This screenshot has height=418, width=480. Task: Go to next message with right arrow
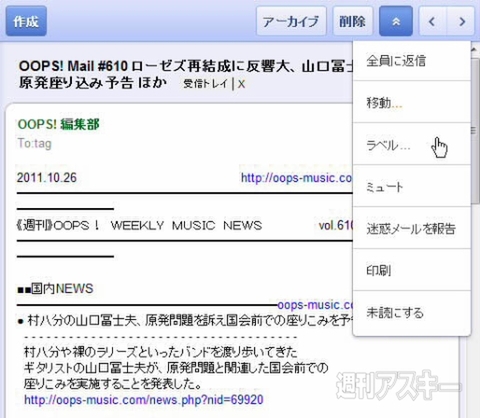tap(461, 21)
